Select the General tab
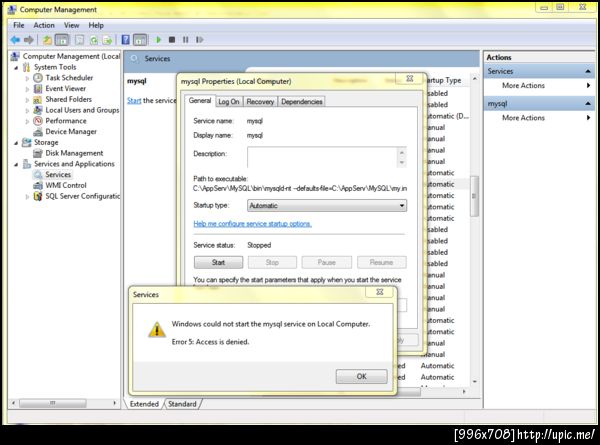Image resolution: width=600 pixels, height=445 pixels. [x=200, y=101]
